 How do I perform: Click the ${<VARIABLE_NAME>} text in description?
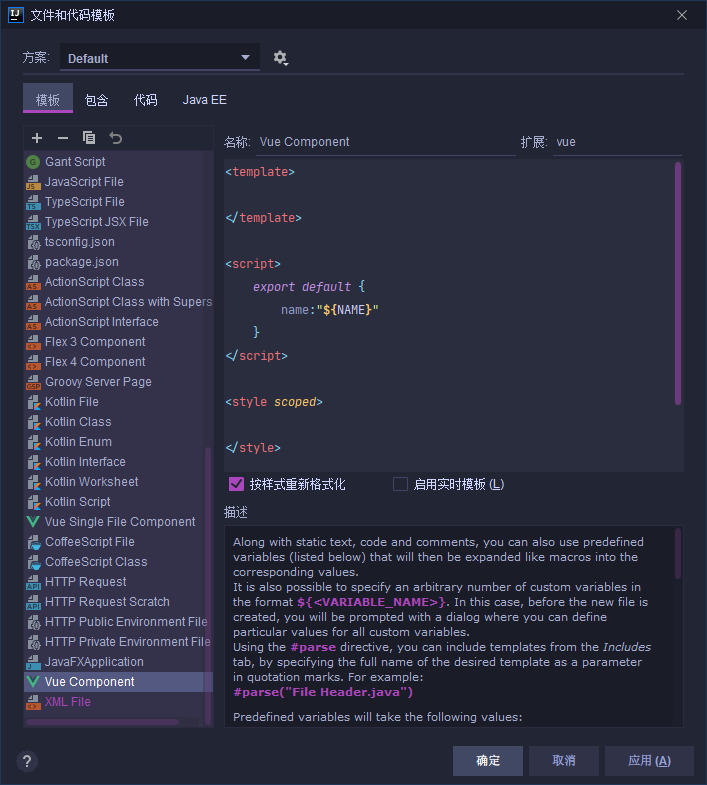(x=371, y=602)
